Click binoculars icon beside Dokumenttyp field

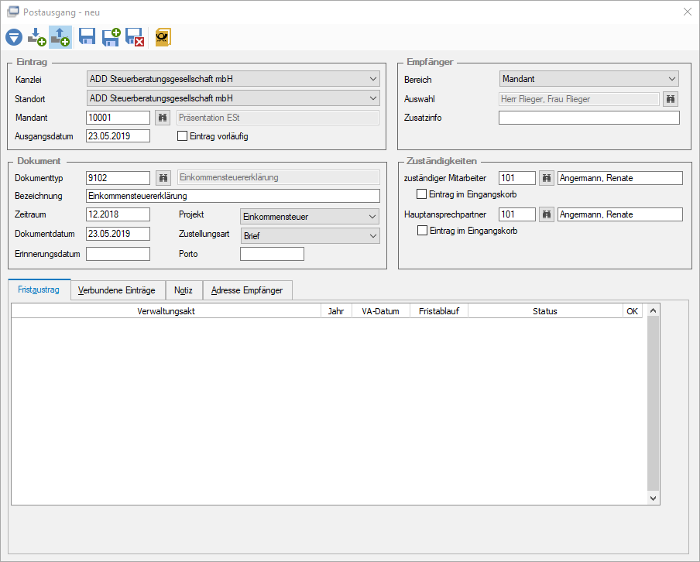163,178
